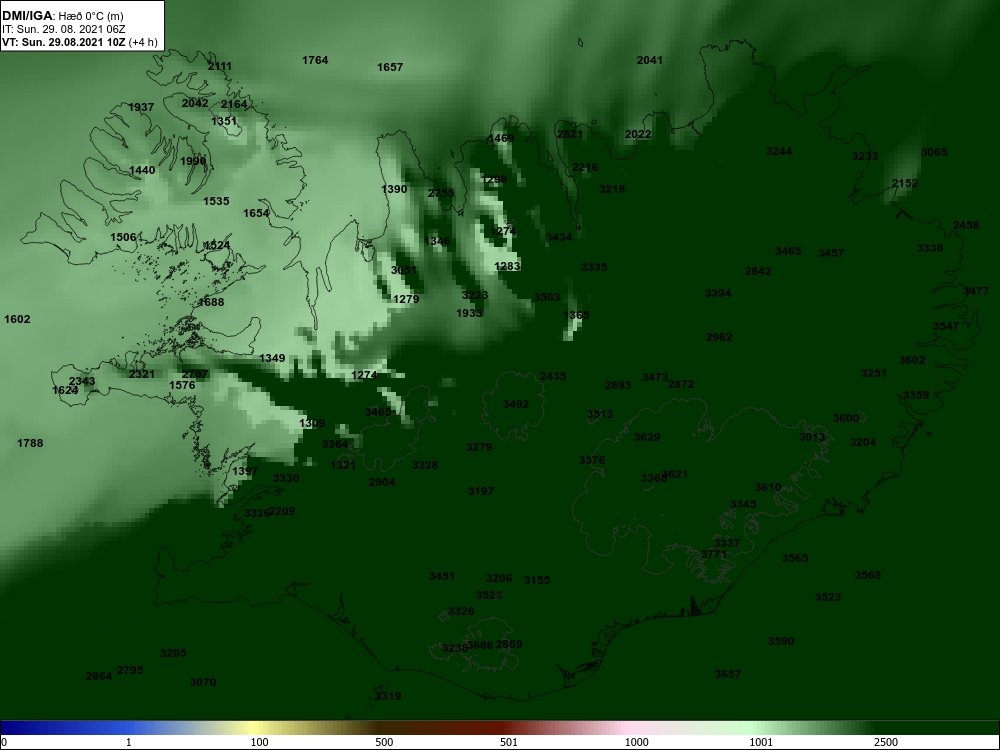Viewport: 1000px width, 750px height.
Task: Click the map value 3070
Action: (x=203, y=682)
